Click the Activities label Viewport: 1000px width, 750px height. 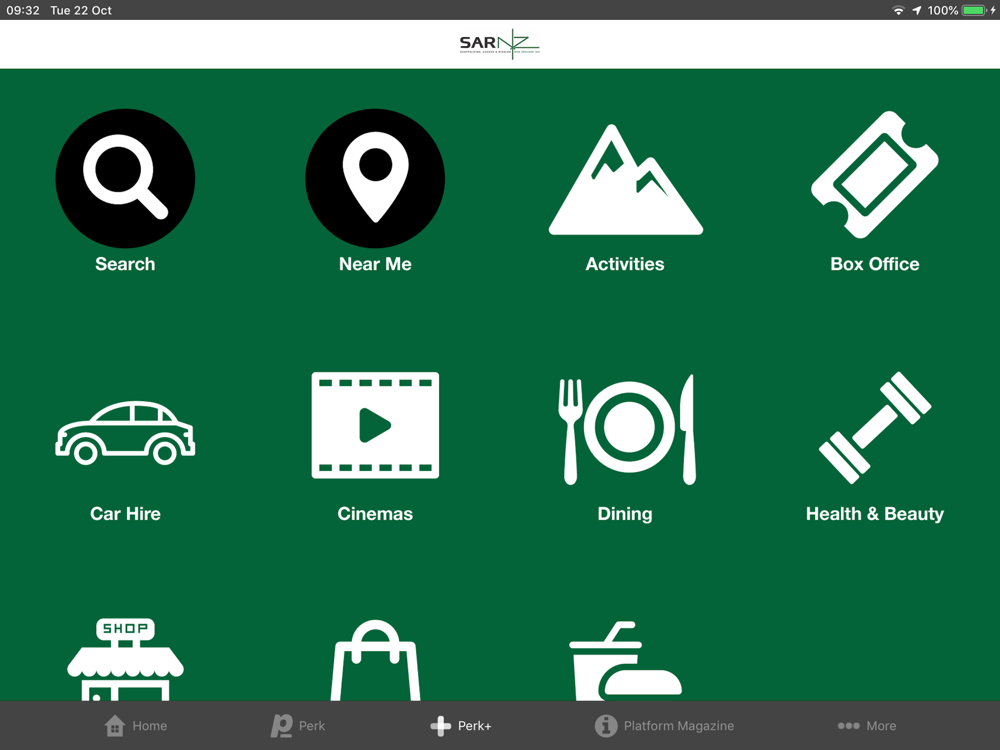[625, 264]
